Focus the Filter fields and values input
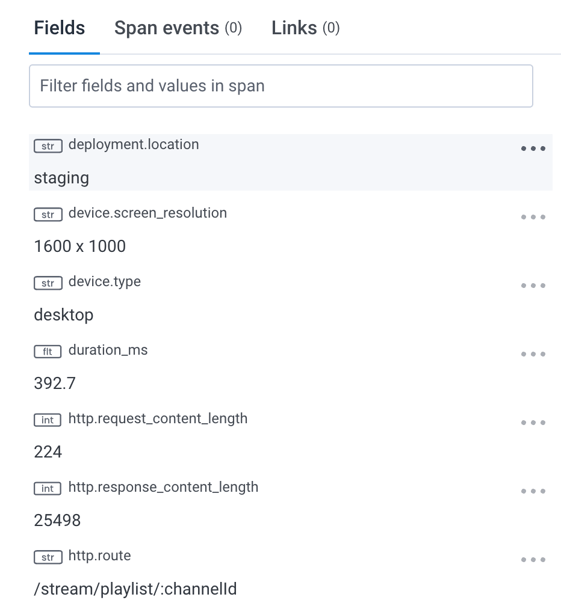Image resolution: width=561 pixels, height=612 pixels. point(281,86)
